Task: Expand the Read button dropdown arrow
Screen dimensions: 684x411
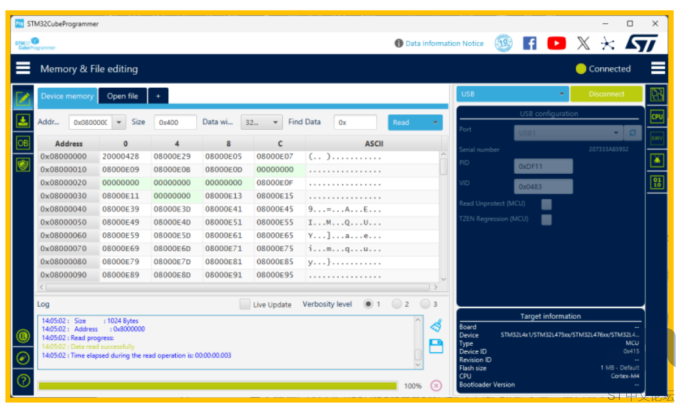Action: pos(435,122)
